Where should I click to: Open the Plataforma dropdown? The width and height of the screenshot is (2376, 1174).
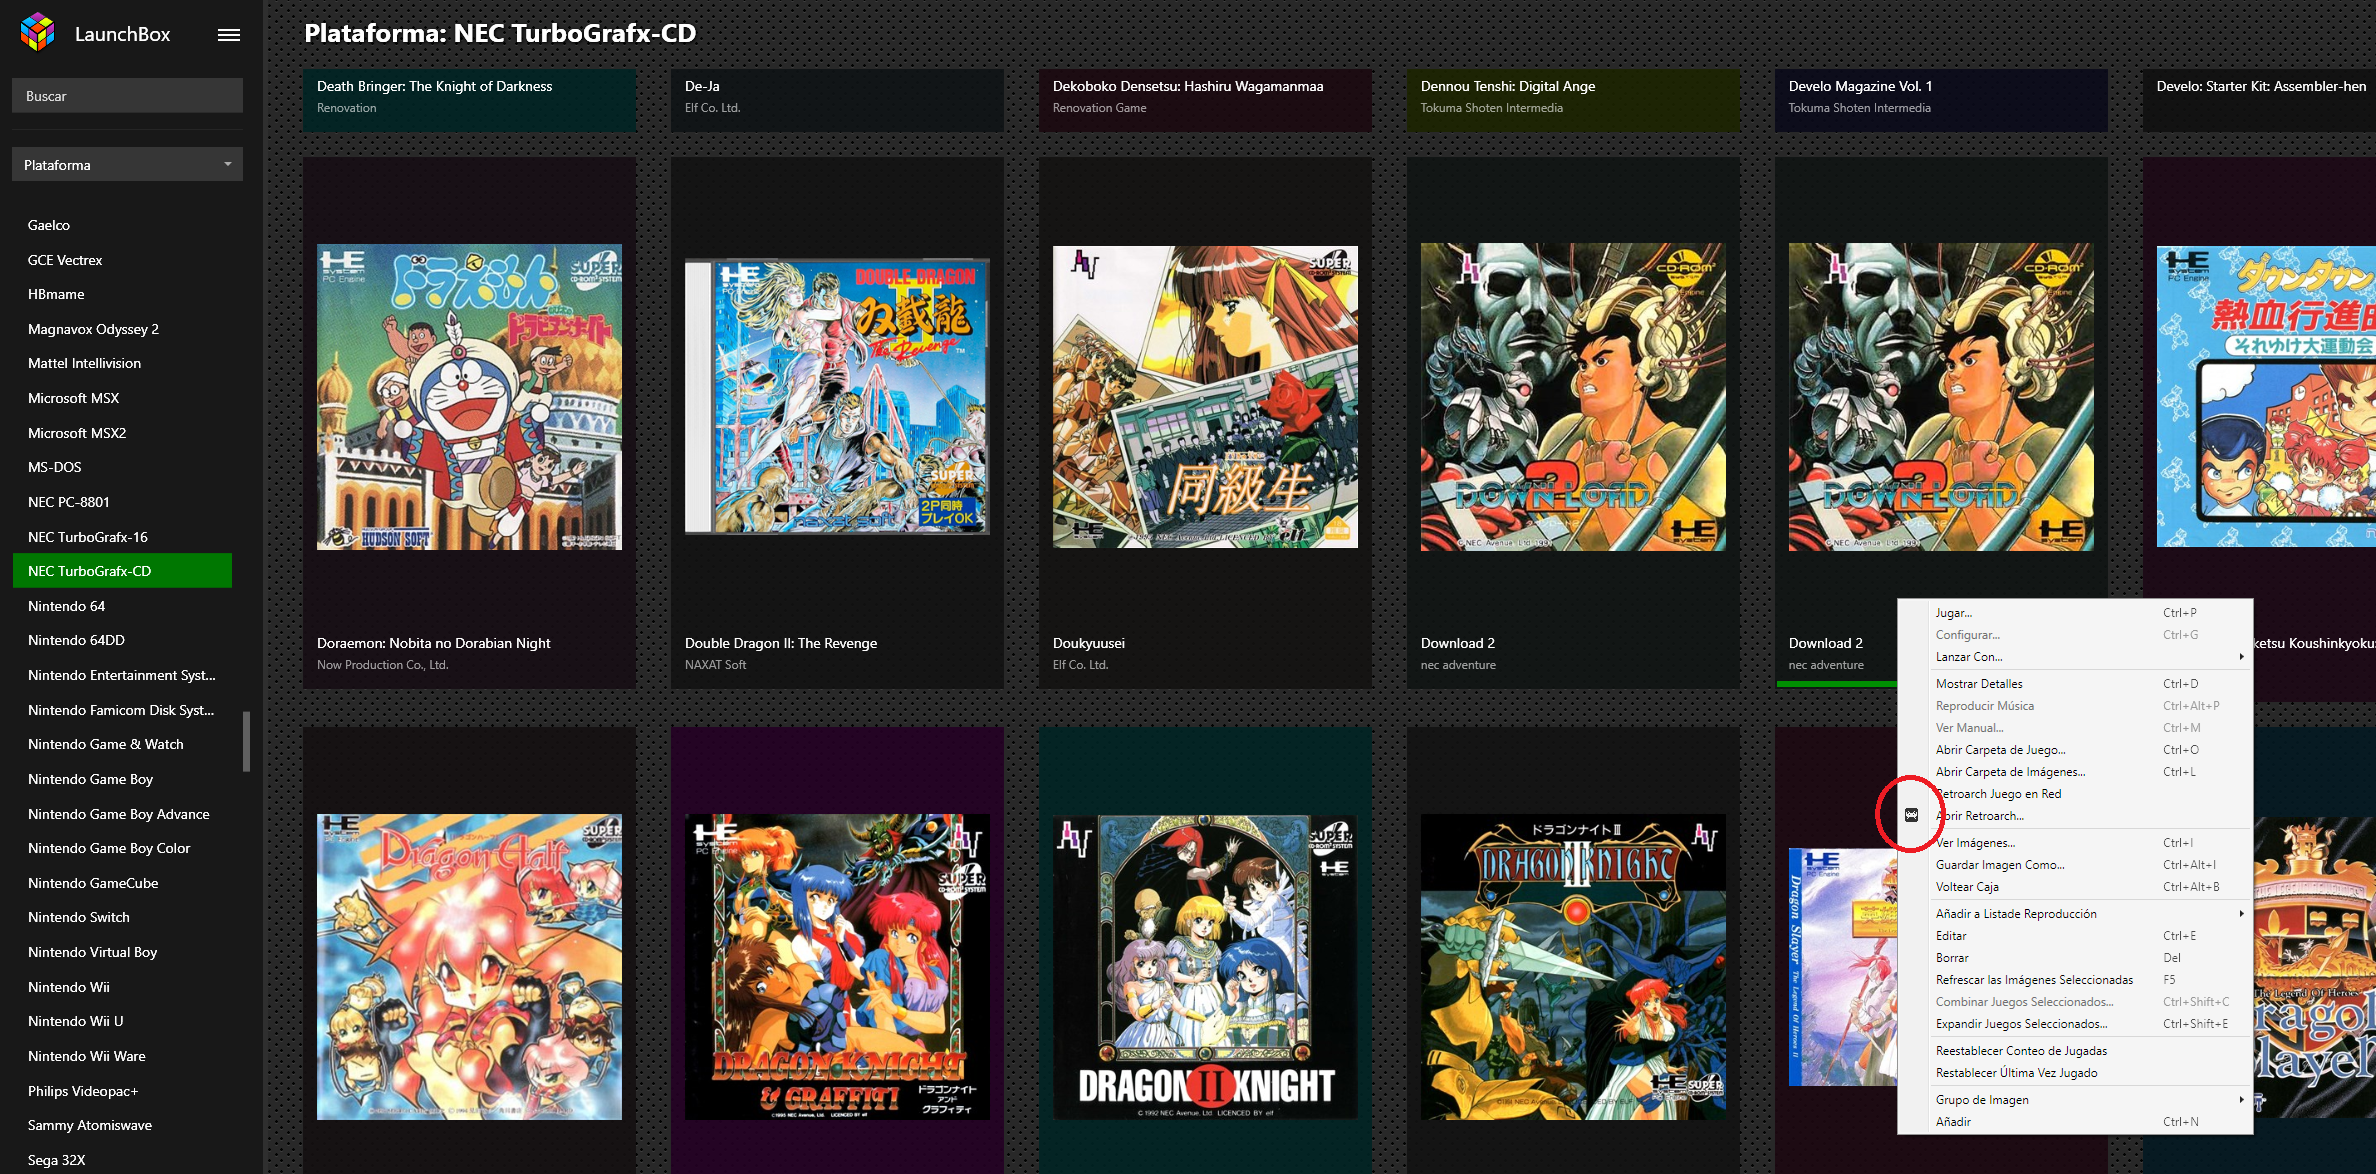coord(127,165)
